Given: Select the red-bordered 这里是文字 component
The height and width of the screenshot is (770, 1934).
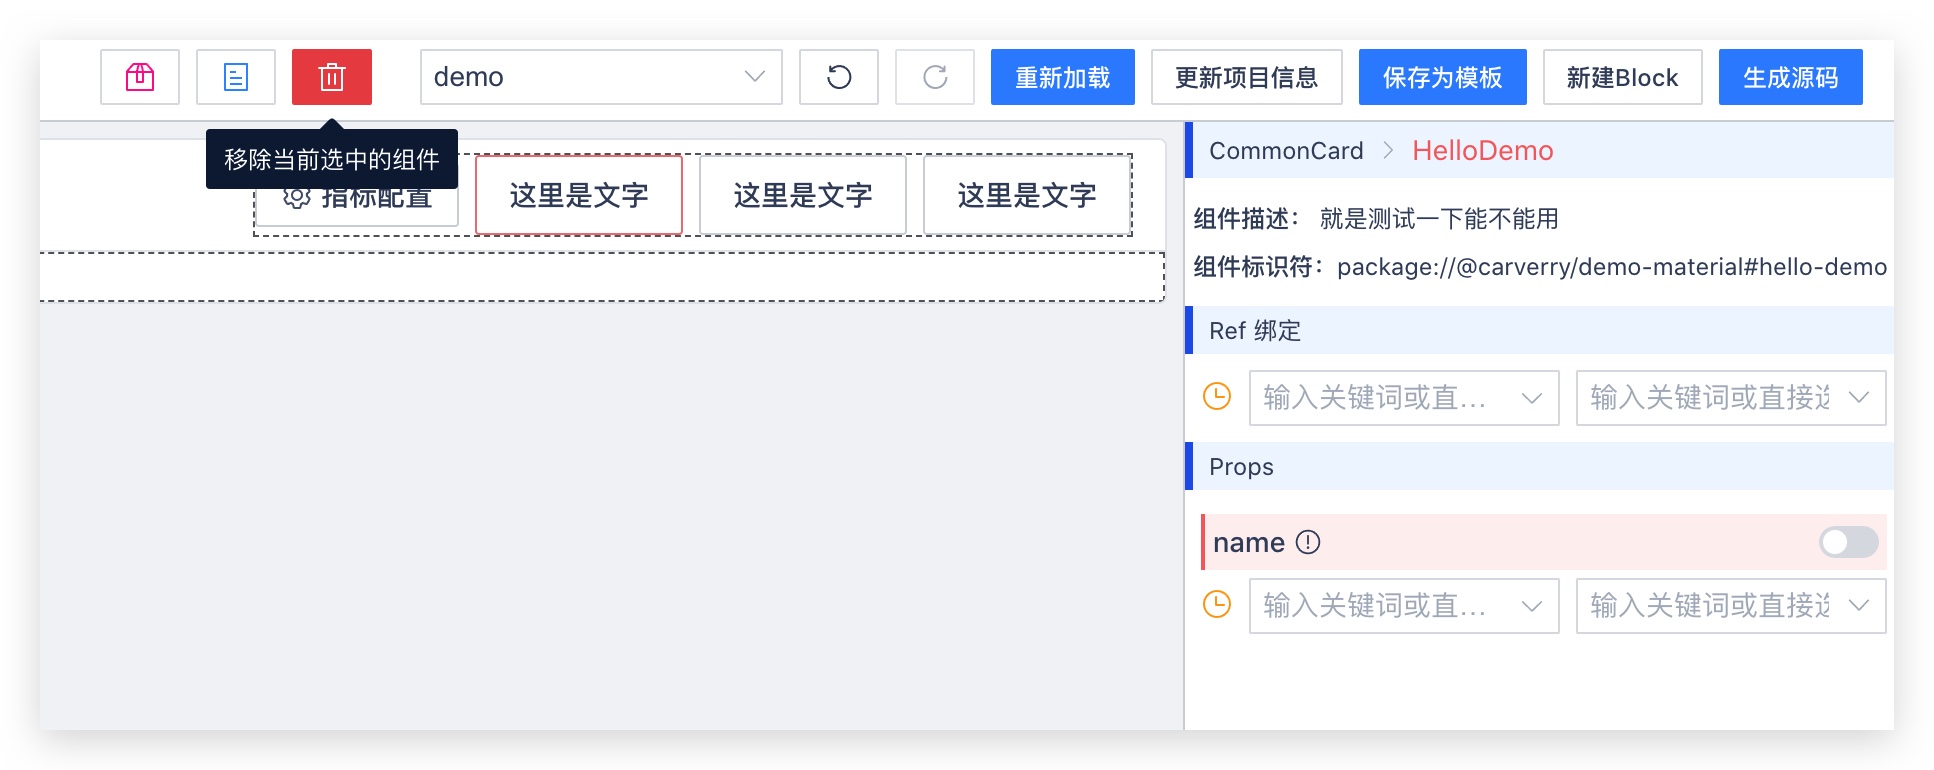Looking at the screenshot, I should point(579,195).
